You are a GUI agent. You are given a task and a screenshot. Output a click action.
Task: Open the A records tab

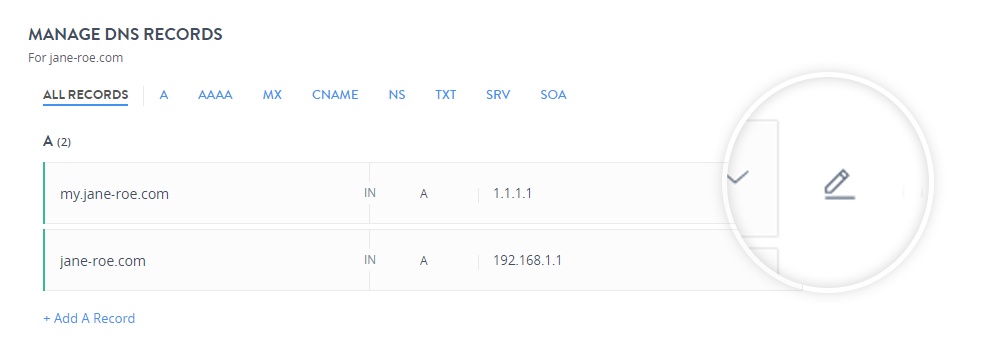[164, 95]
